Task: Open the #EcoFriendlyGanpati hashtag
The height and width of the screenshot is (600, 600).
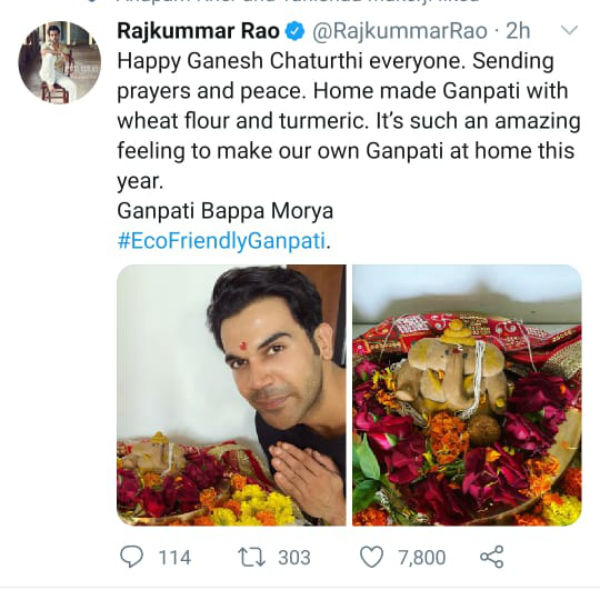Action: tap(221, 241)
